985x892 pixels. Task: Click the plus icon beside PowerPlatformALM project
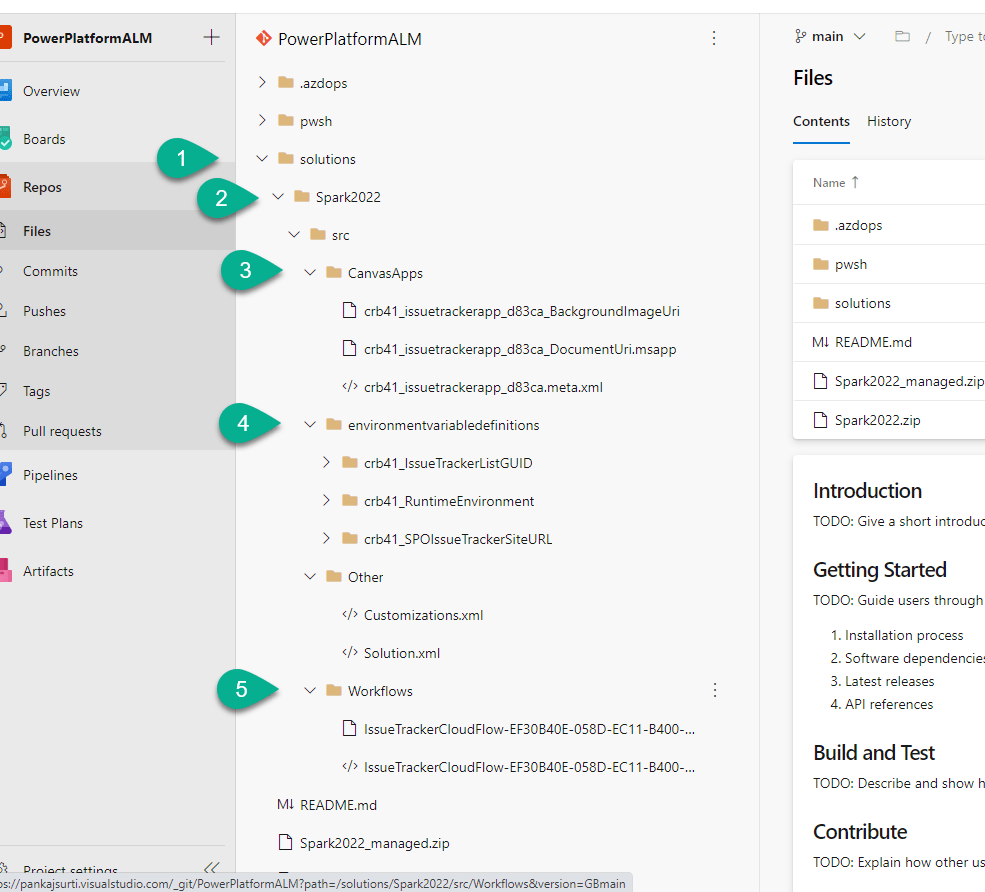coord(211,38)
